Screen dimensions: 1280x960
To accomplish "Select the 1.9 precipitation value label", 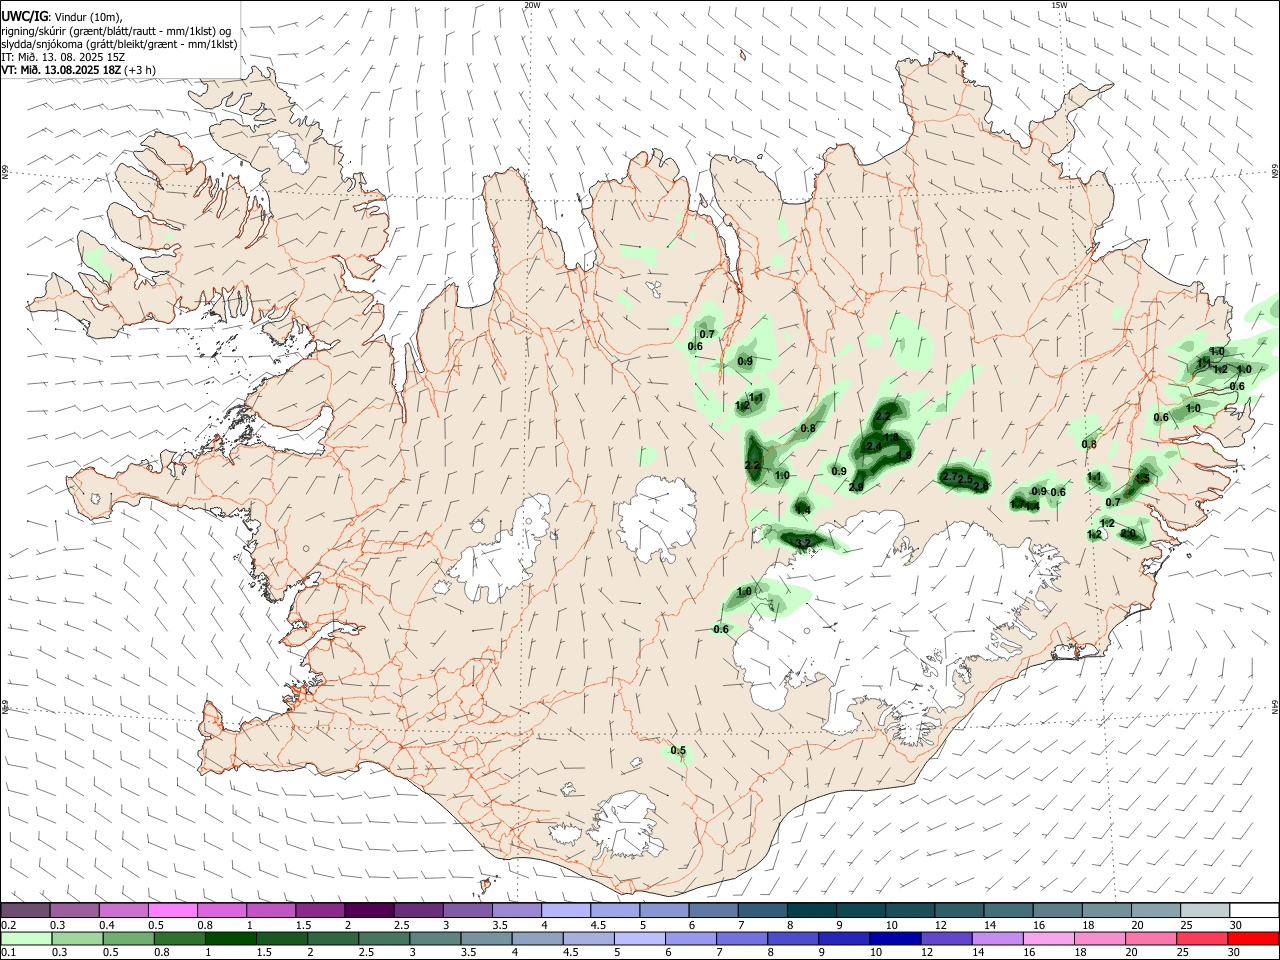I will pos(904,455).
